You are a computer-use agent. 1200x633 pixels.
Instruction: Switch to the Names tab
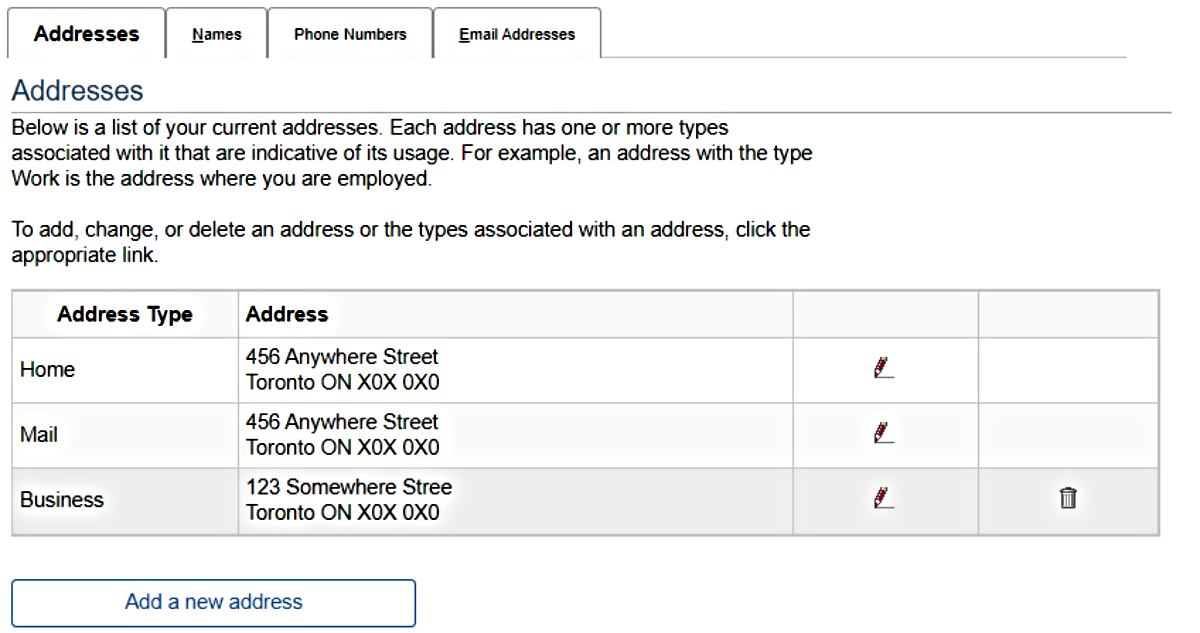[x=217, y=34]
